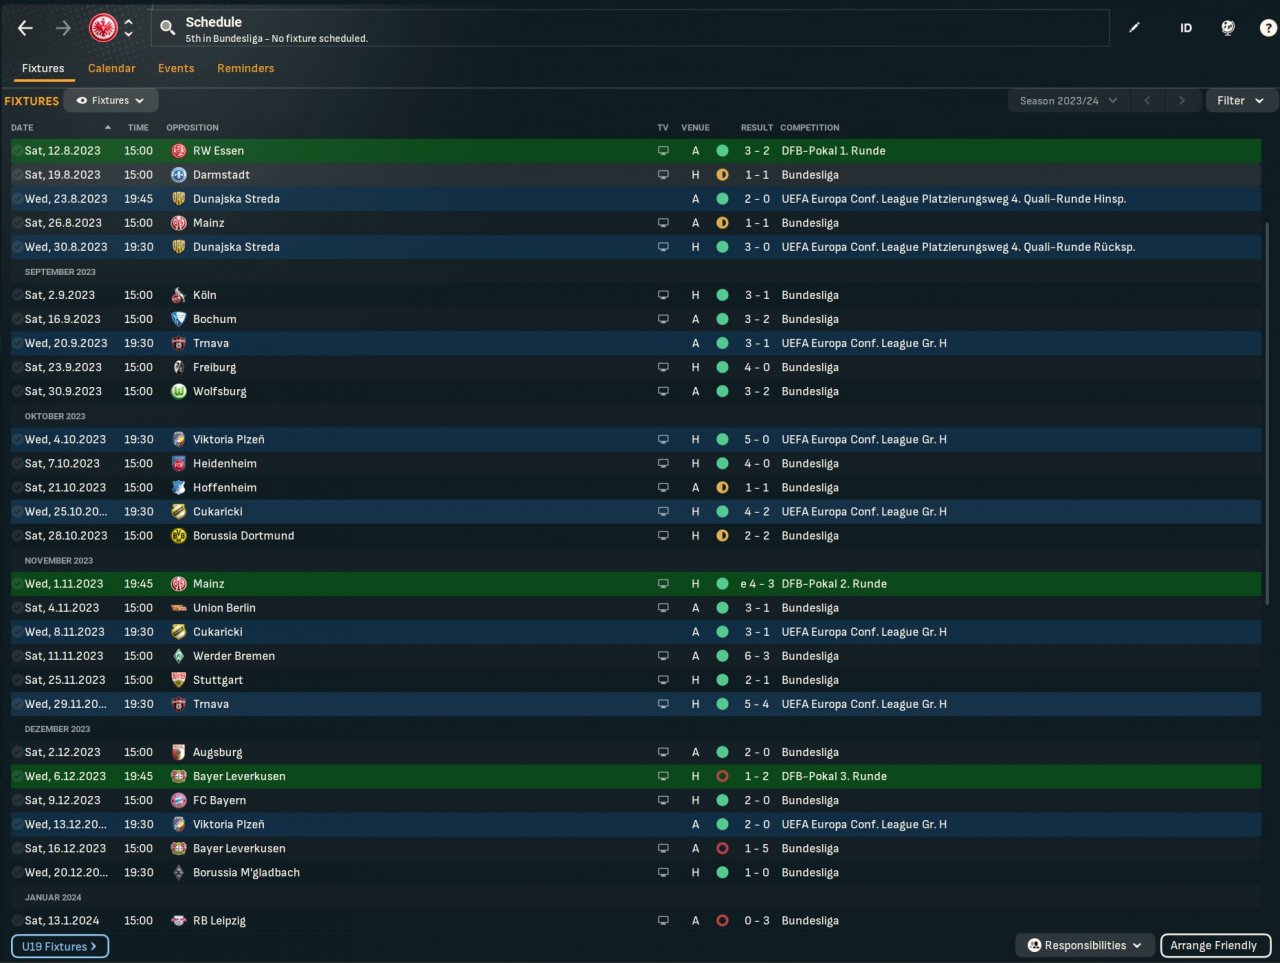Open the U19 Fixtures link

point(59,946)
